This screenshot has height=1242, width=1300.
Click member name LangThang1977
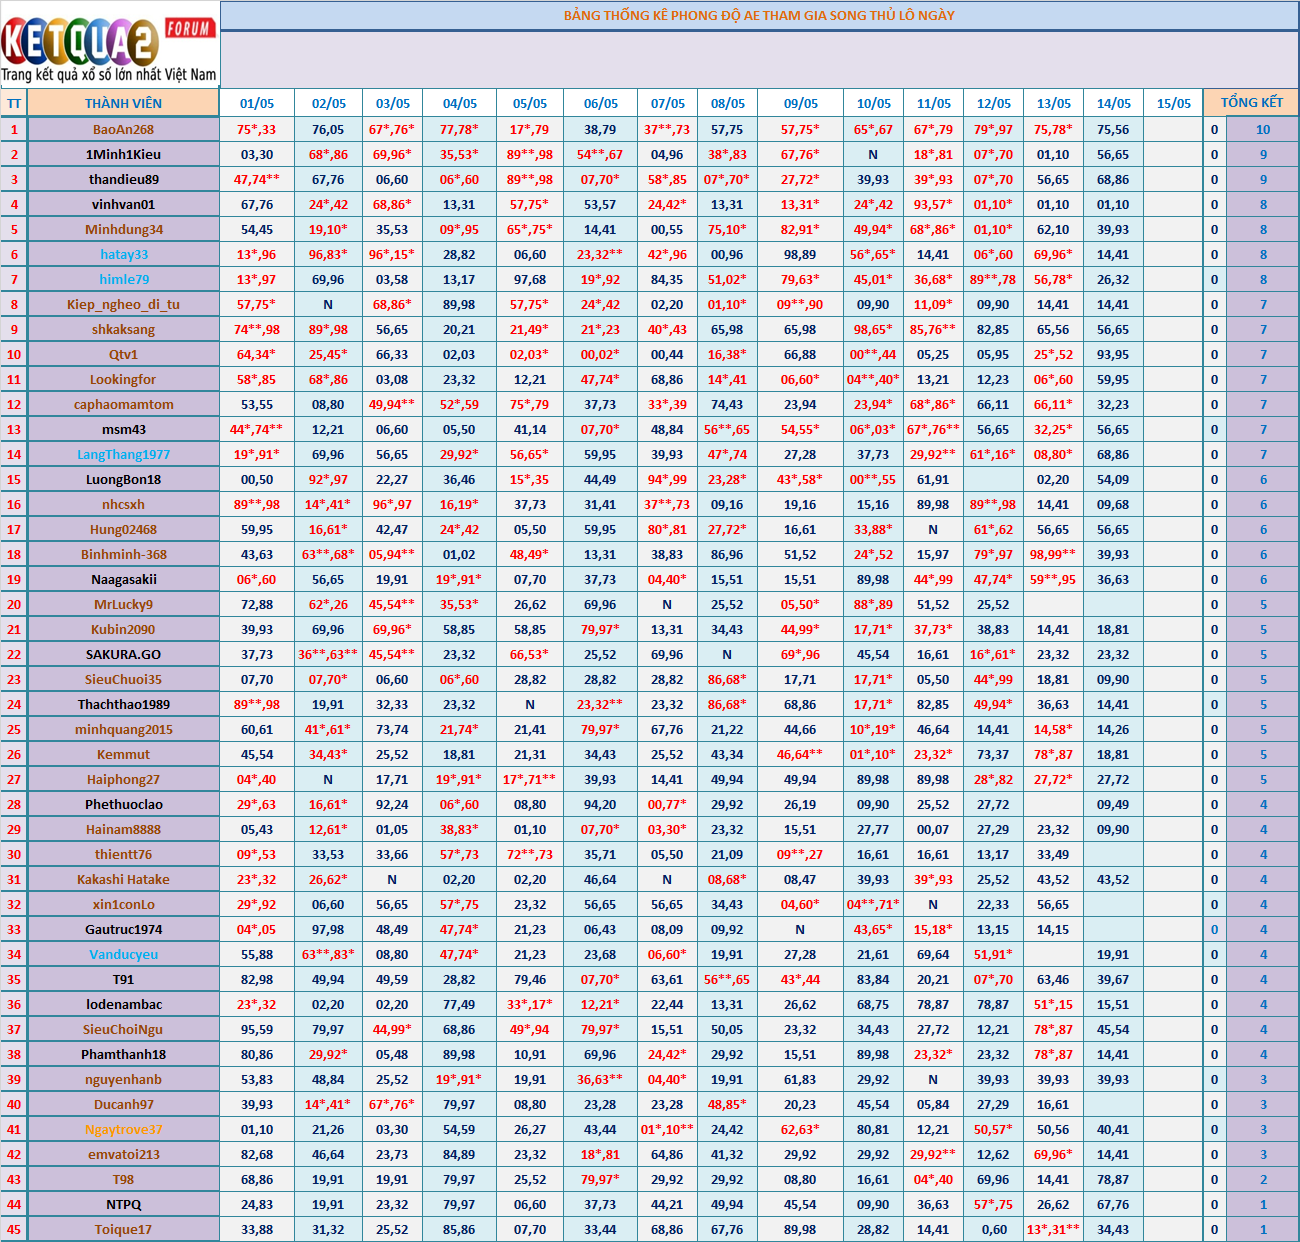coord(123,454)
